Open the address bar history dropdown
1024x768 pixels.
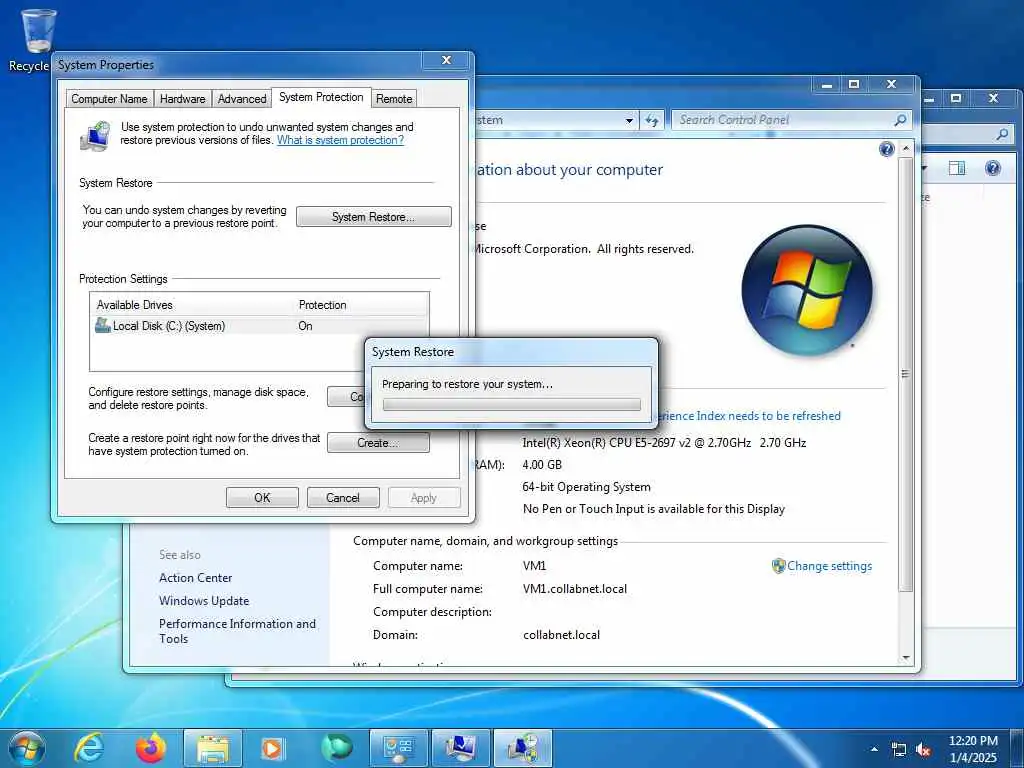[x=629, y=120]
